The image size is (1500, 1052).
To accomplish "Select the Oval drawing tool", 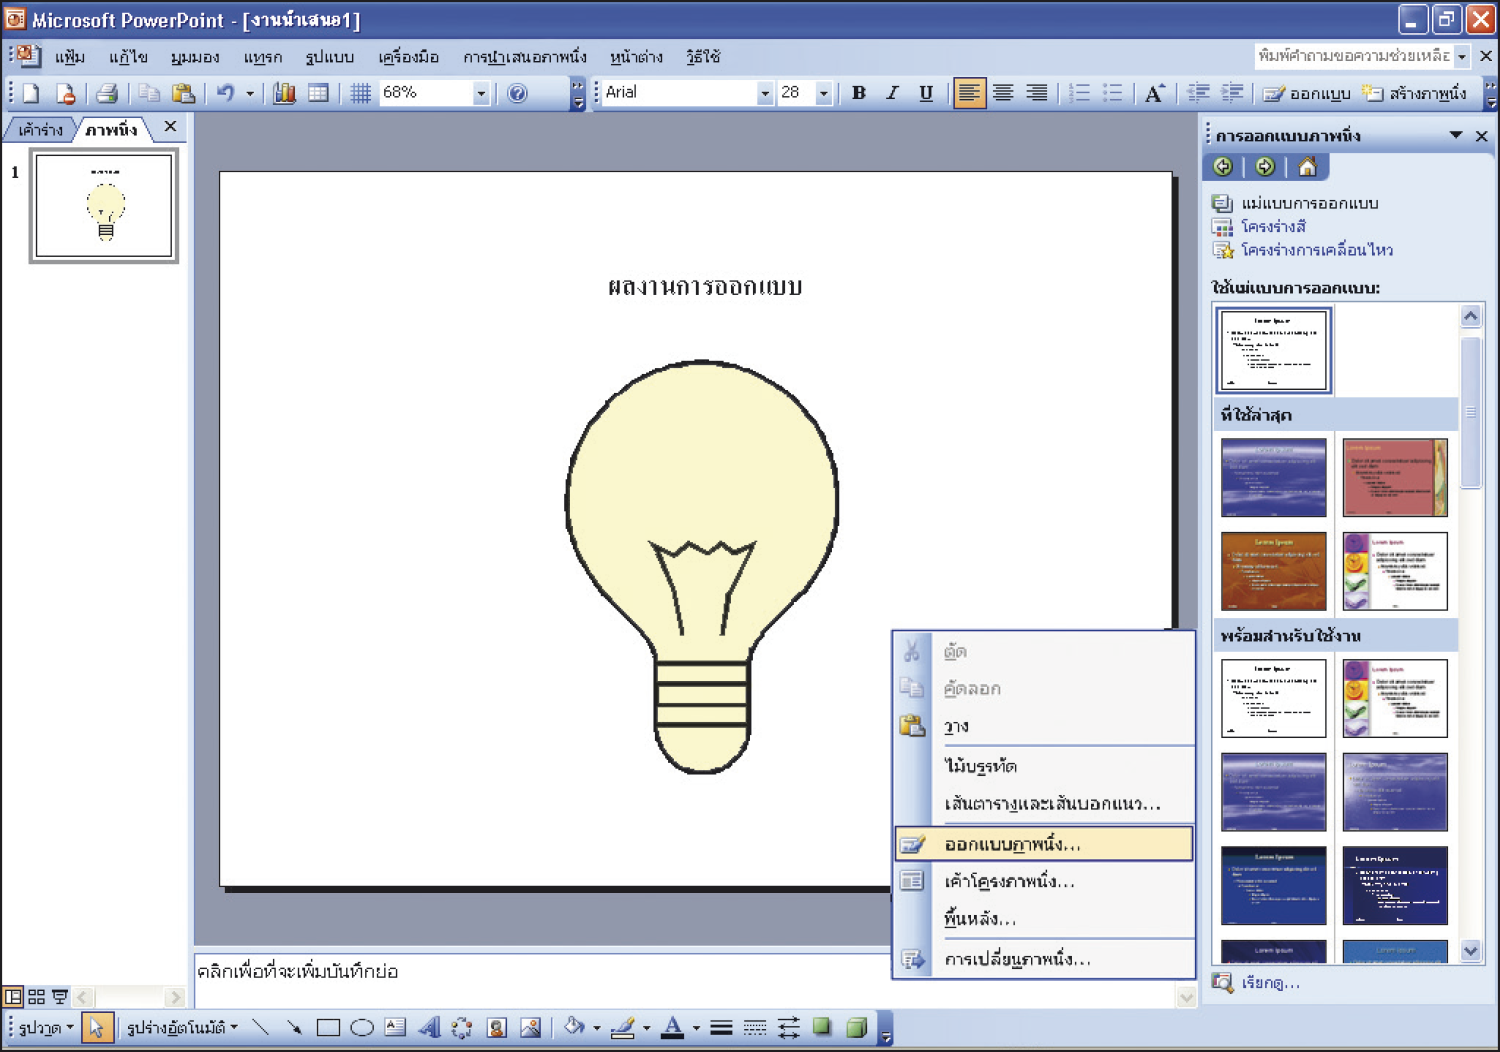I will [x=362, y=1027].
